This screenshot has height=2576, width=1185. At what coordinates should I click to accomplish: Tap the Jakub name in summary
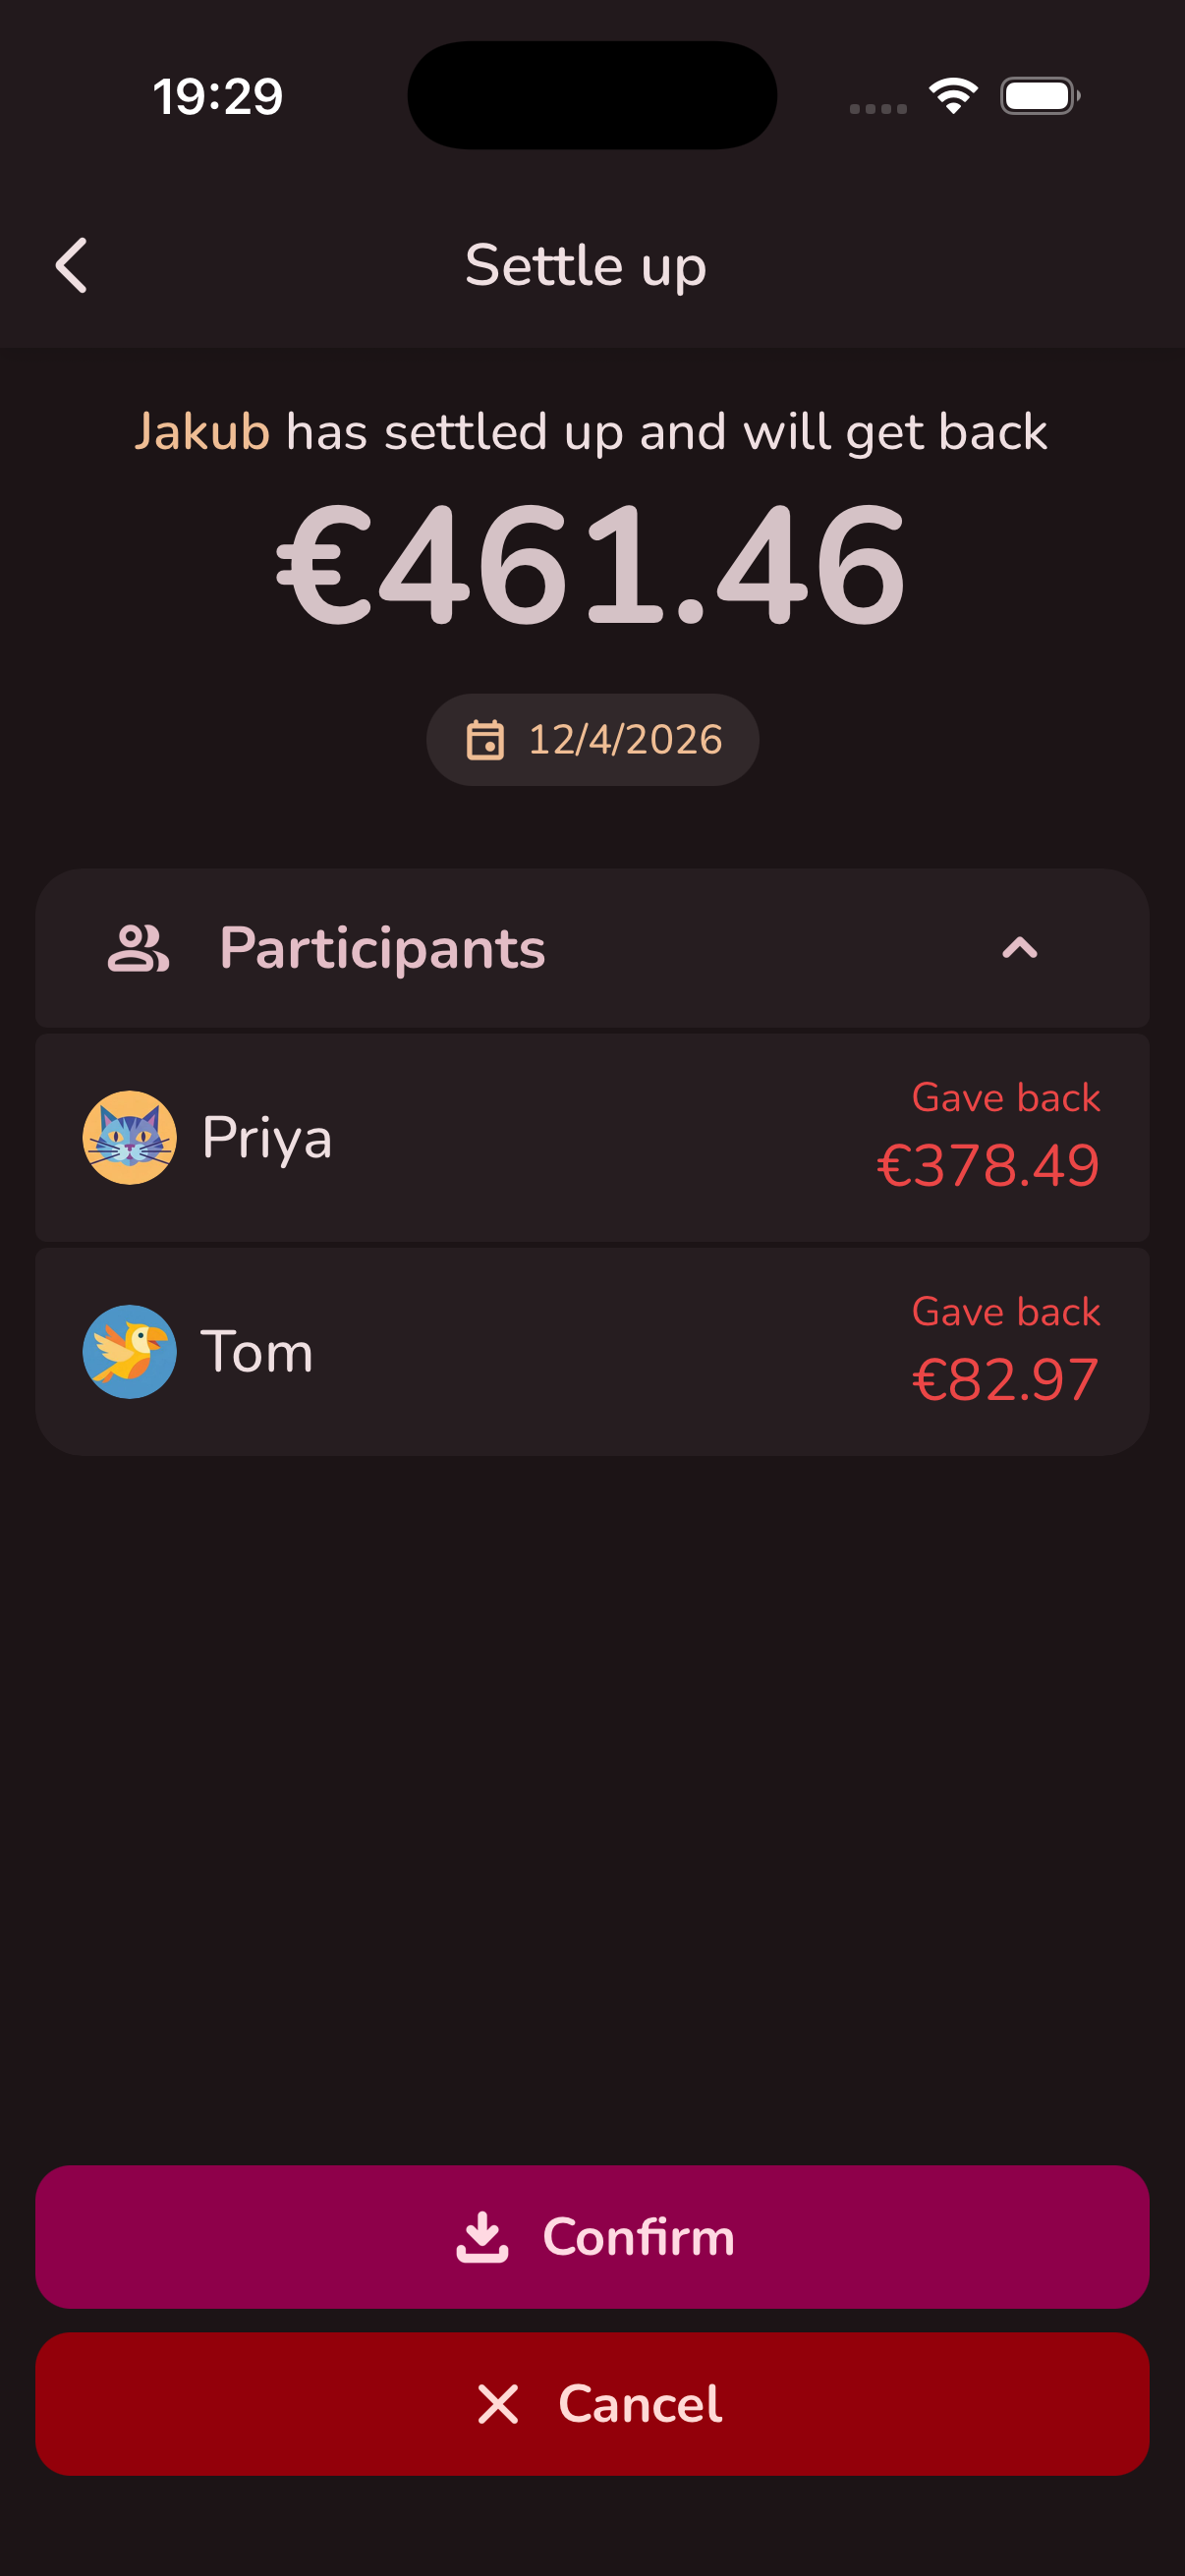tap(202, 432)
